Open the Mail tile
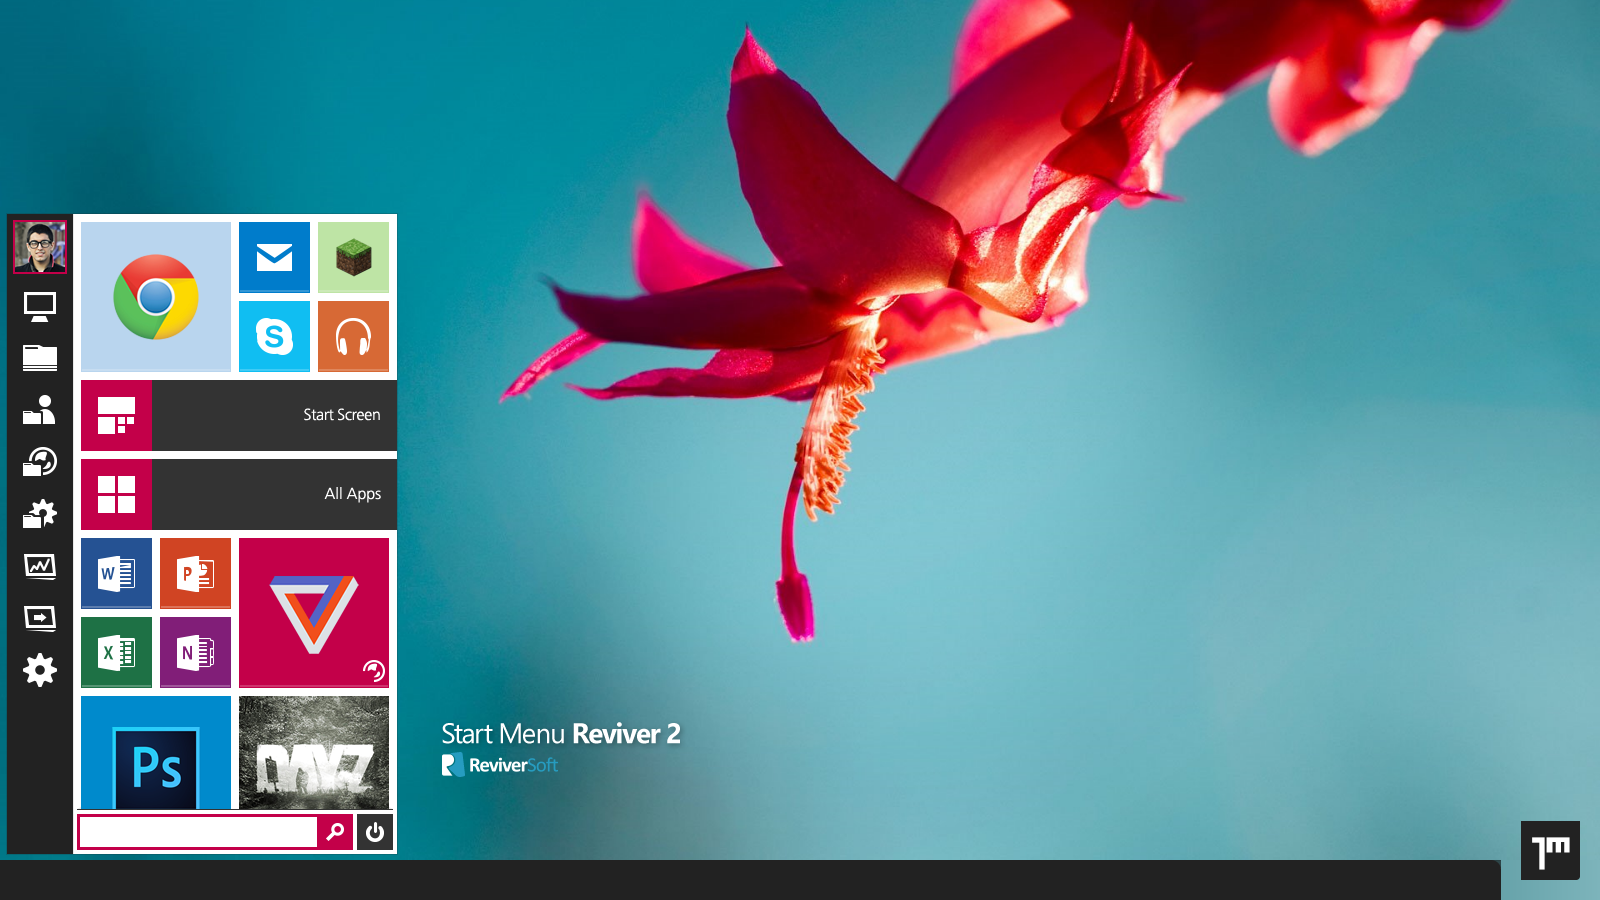 [274, 257]
